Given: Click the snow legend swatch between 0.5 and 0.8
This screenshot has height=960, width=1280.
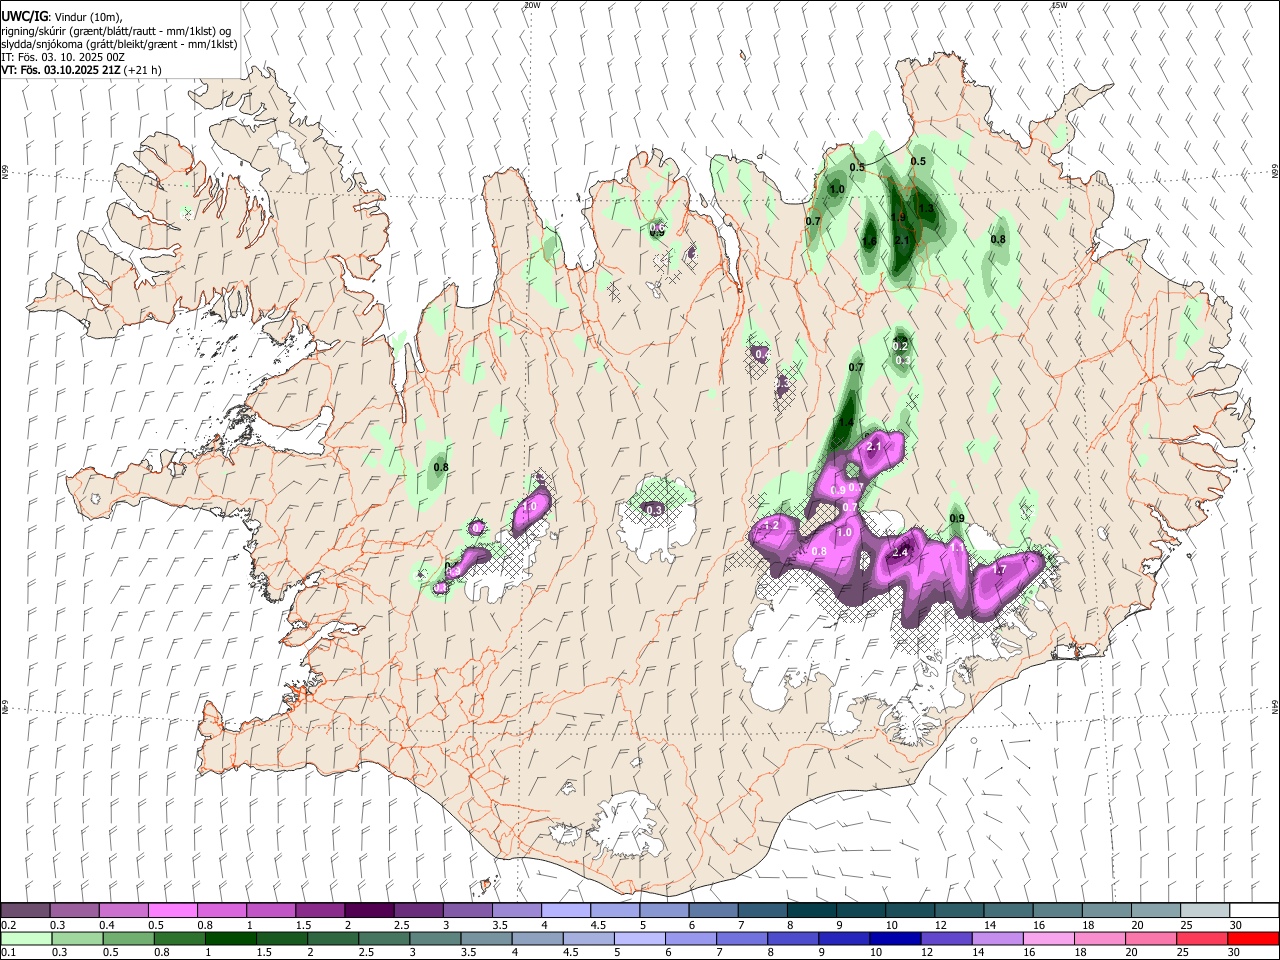Looking at the screenshot, I should click(172, 910).
